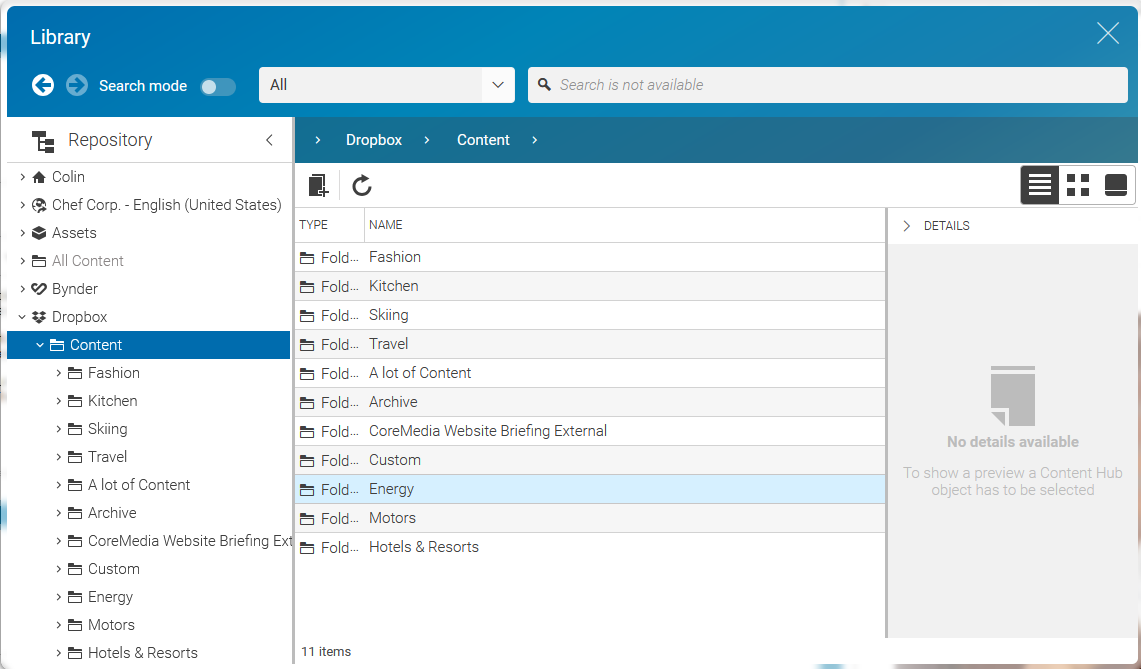The image size is (1141, 669).
Task: Select Content in the breadcrumb path
Action: pyautogui.click(x=483, y=140)
